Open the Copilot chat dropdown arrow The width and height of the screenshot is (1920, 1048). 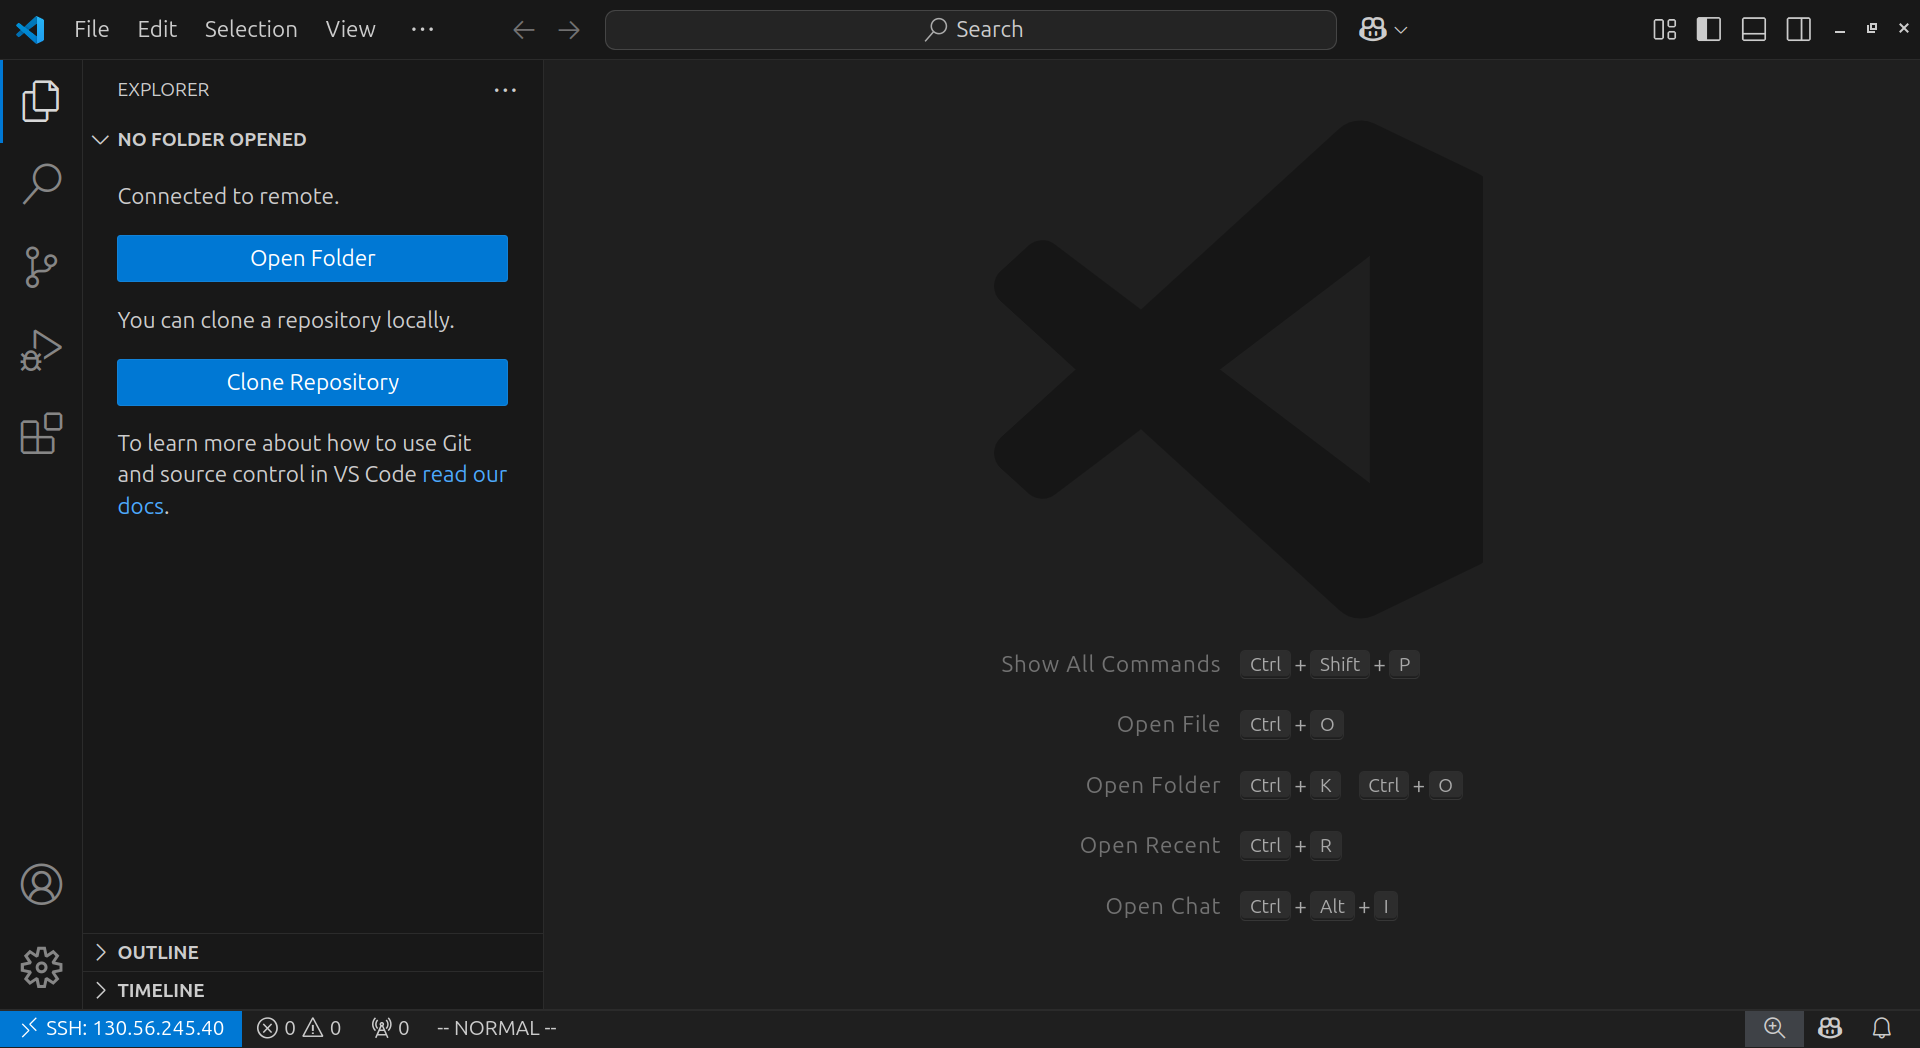coord(1401,30)
